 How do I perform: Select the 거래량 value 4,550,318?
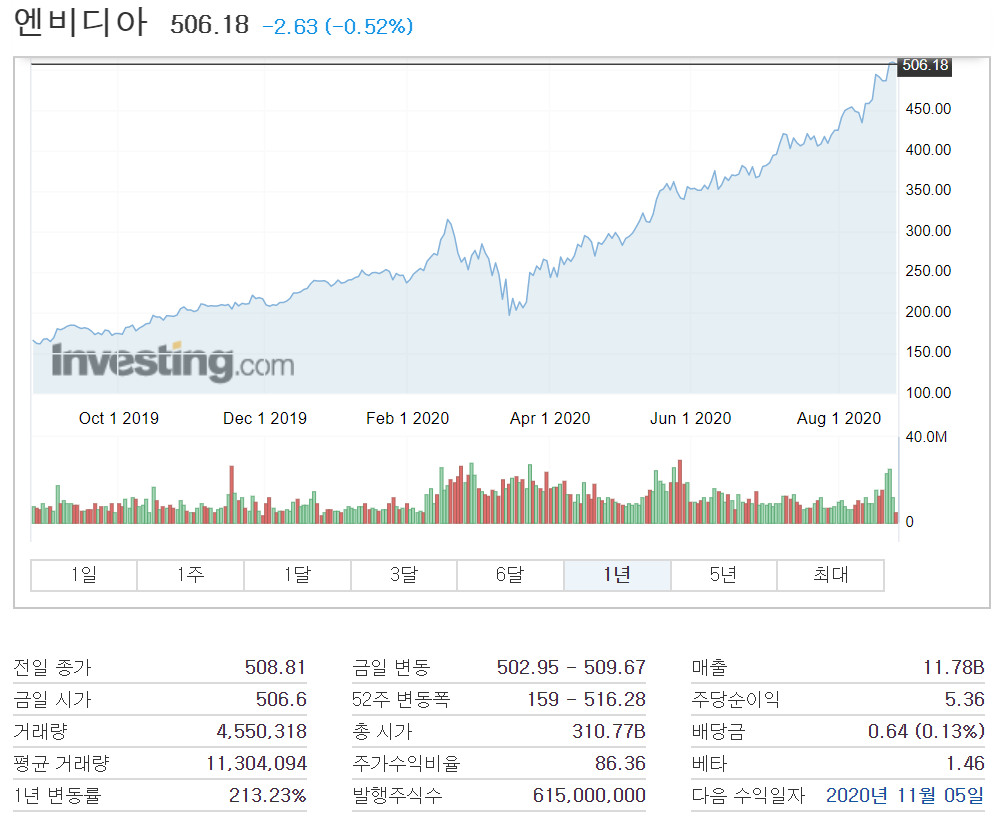[x=262, y=731]
